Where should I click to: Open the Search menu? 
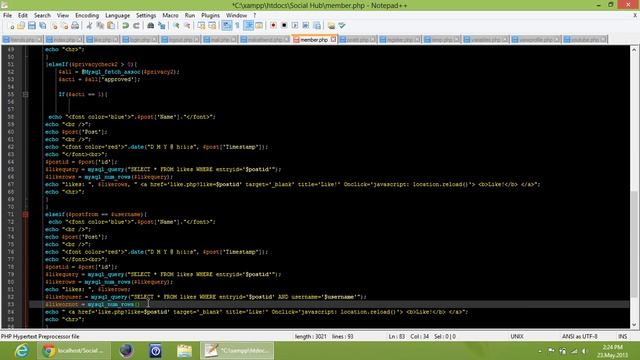42,15
